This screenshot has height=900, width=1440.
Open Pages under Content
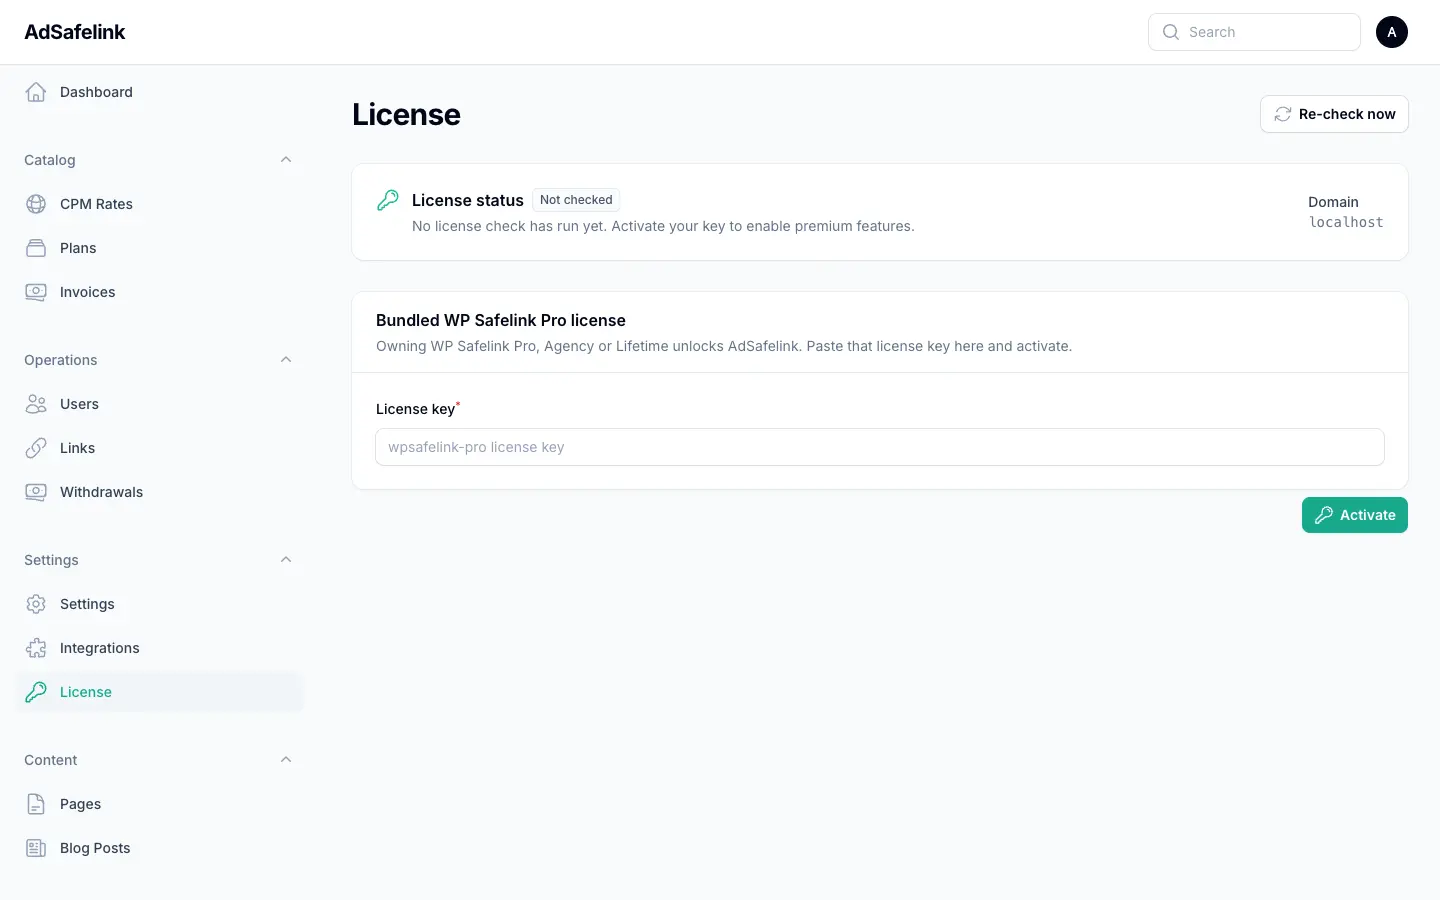pos(160,804)
